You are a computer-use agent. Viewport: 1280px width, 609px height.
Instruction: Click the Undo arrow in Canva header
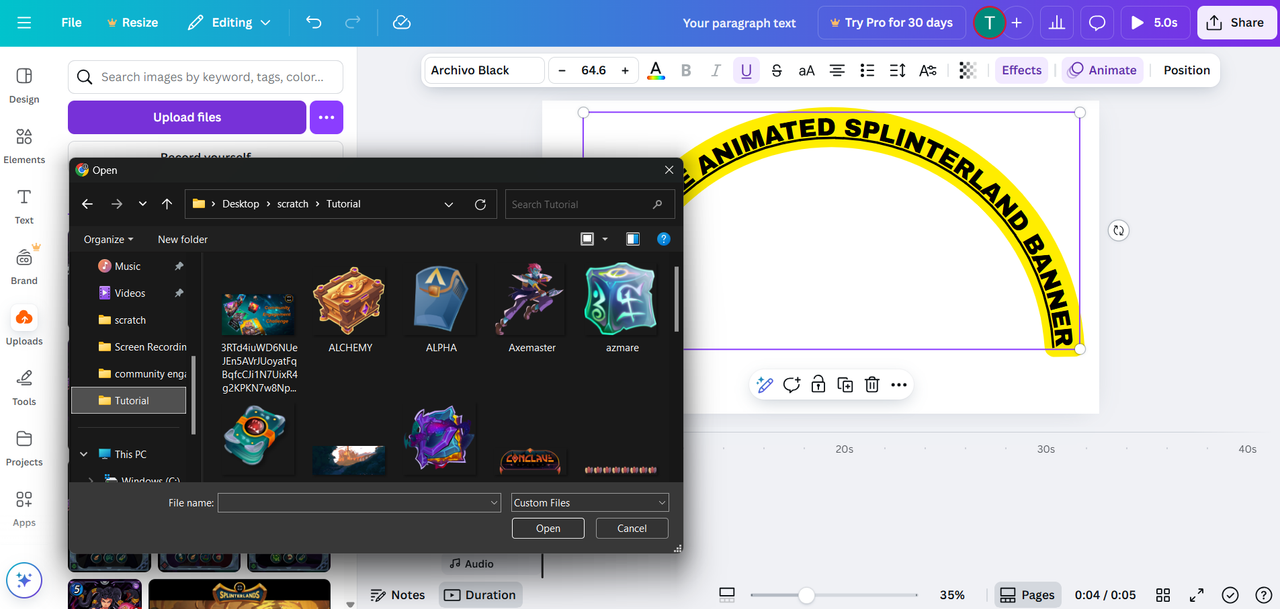click(x=314, y=22)
